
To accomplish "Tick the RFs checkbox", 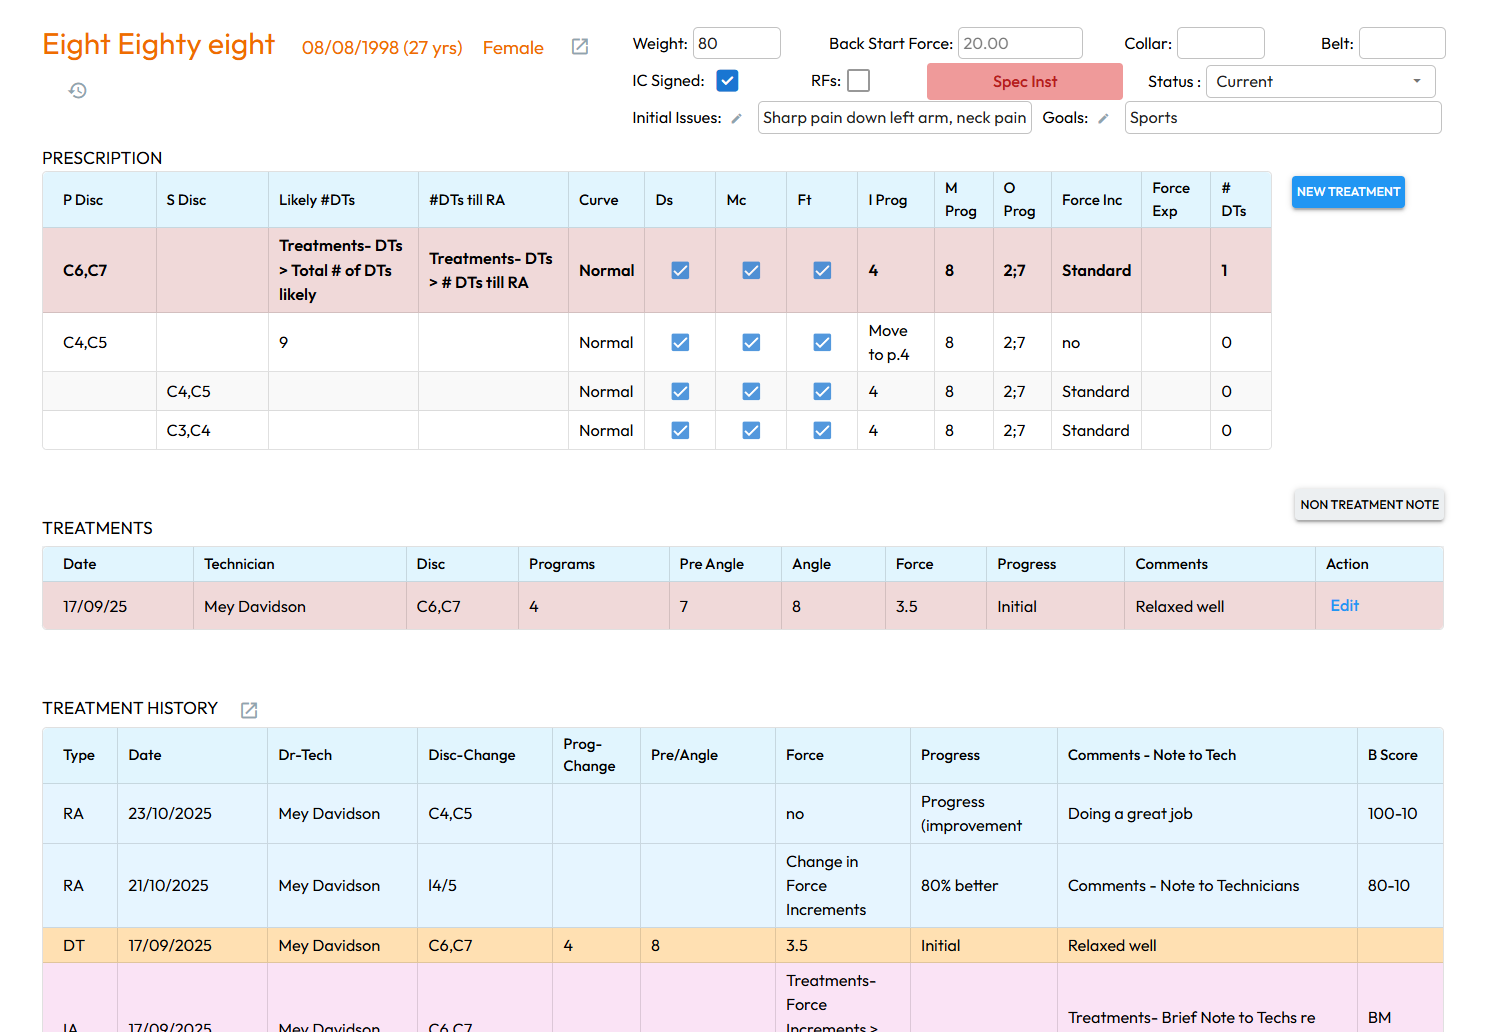I will click(x=859, y=81).
